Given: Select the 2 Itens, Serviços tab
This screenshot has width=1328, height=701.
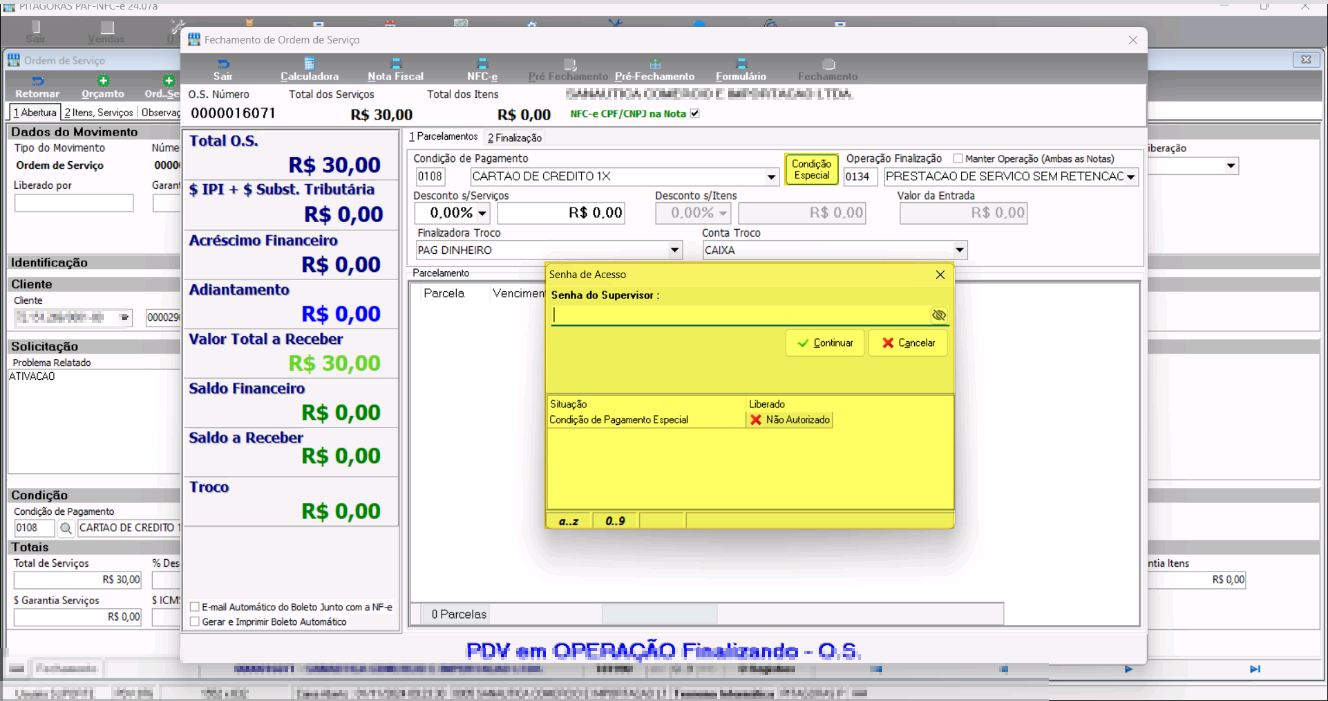Looking at the screenshot, I should [x=98, y=113].
